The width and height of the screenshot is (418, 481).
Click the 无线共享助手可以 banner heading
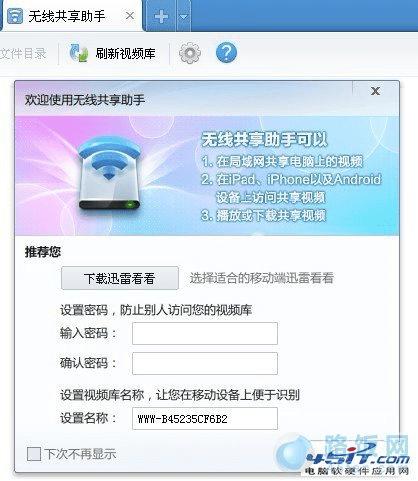click(x=264, y=139)
